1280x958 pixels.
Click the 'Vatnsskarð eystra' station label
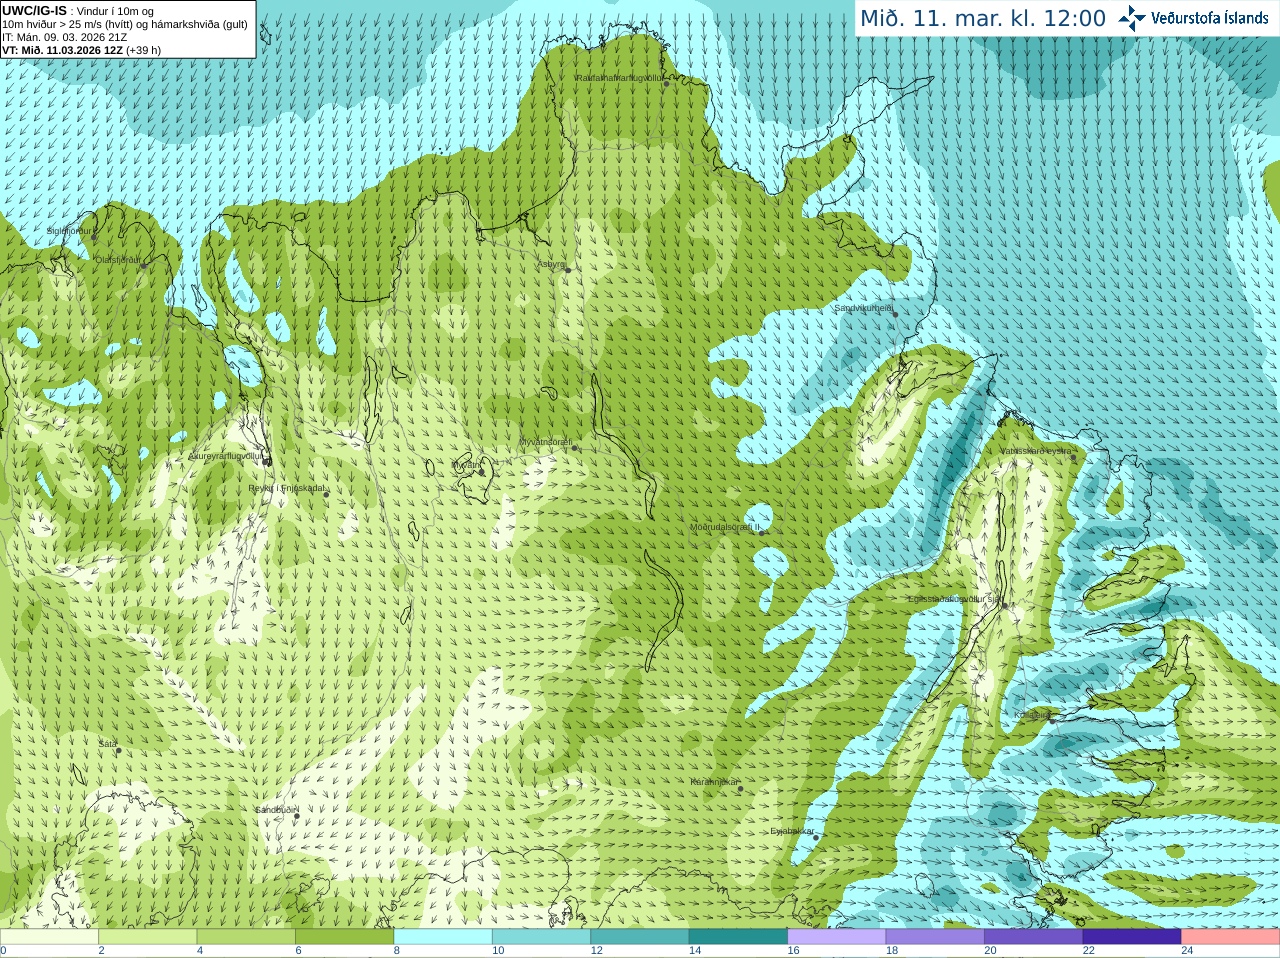tap(1035, 452)
